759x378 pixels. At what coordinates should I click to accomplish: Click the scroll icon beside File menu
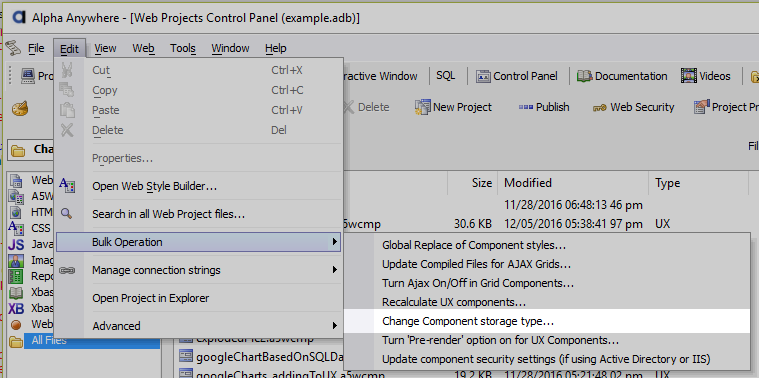pyautogui.click(x=14, y=48)
